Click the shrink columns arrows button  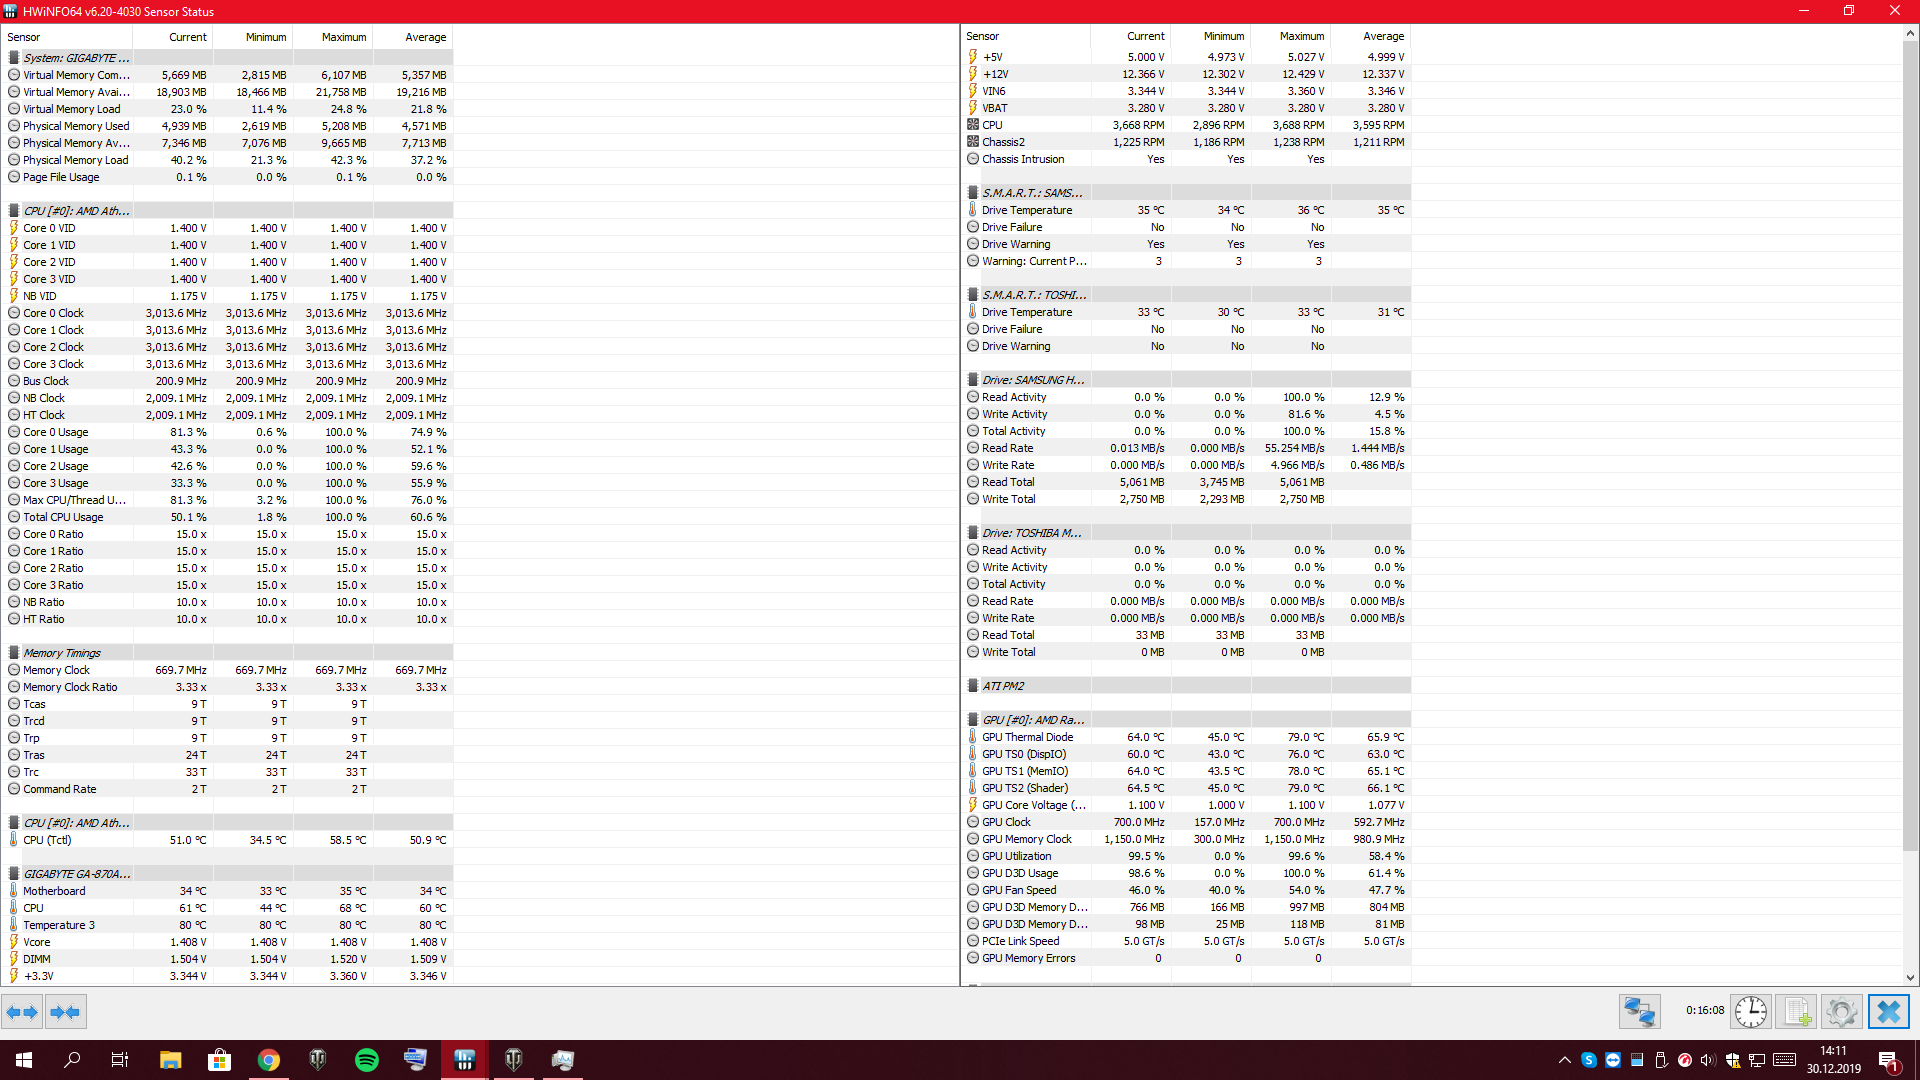(65, 1012)
